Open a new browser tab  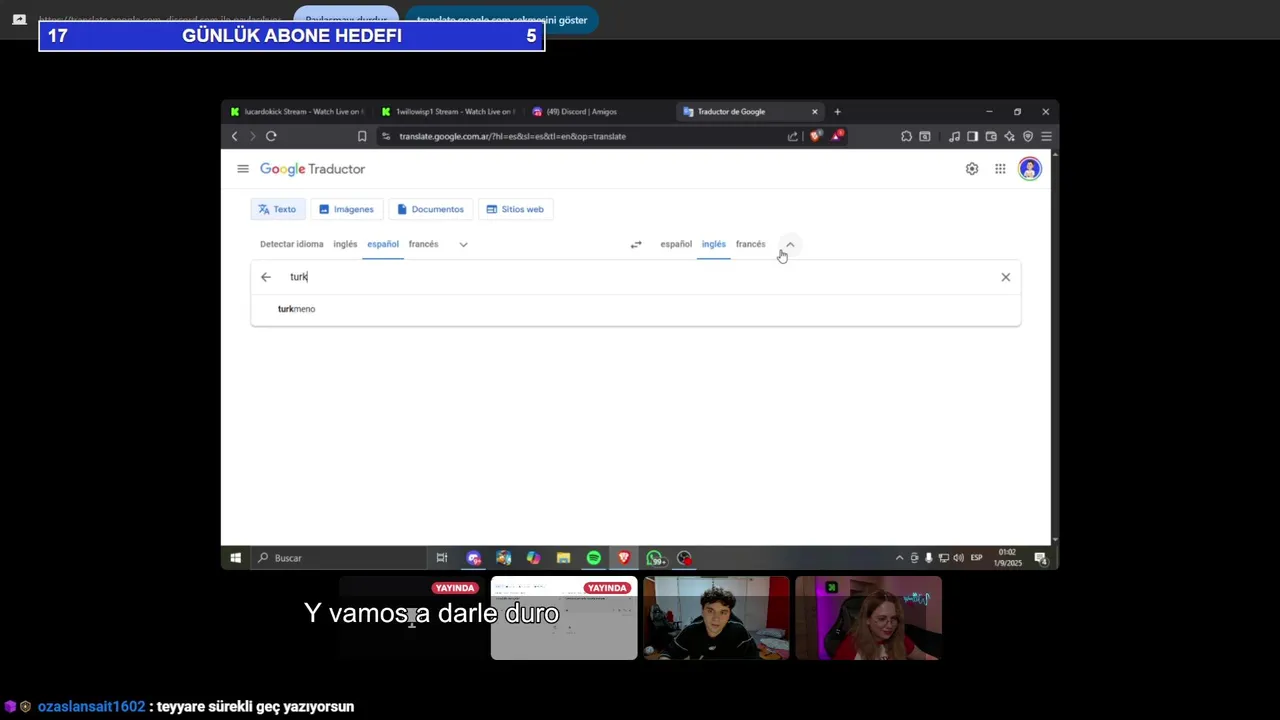[838, 112]
